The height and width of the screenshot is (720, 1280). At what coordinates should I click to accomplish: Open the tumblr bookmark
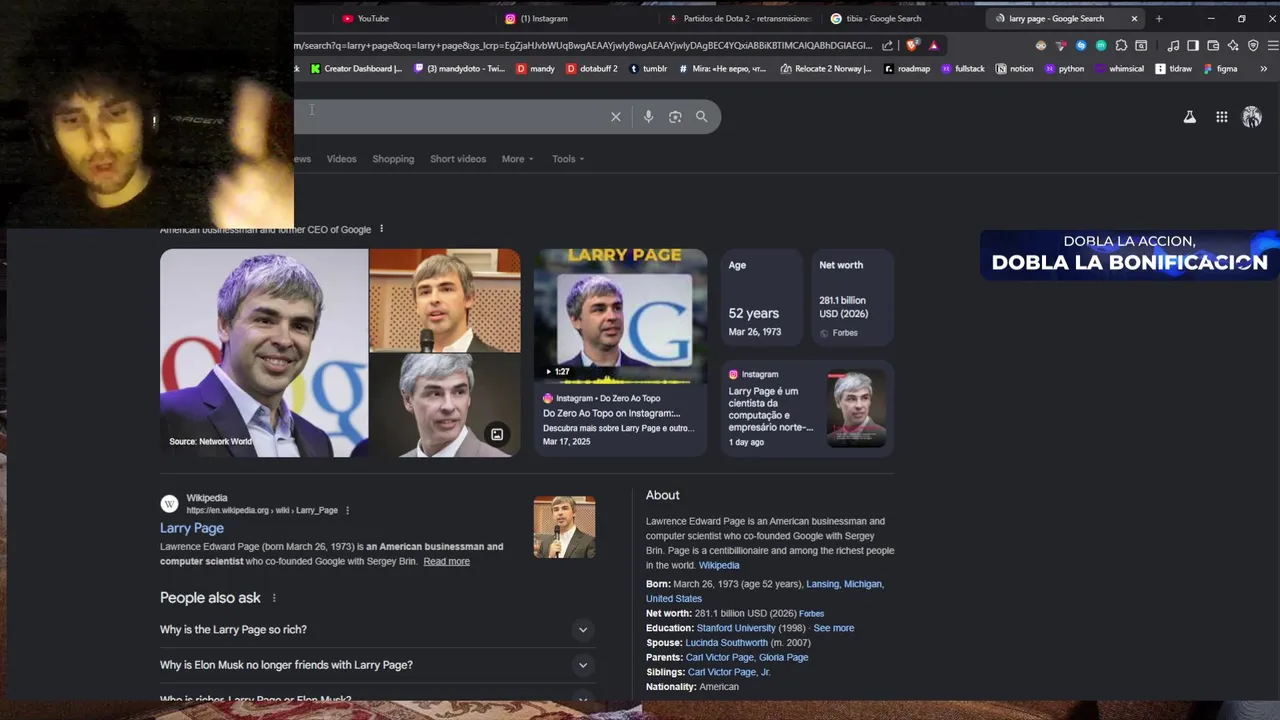coord(647,69)
